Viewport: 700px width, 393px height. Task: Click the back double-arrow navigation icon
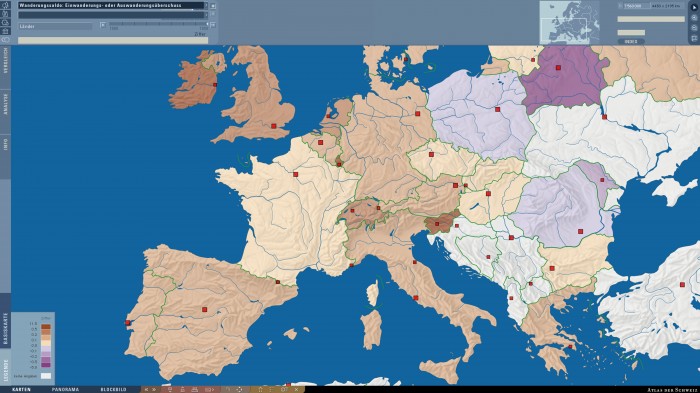(146, 389)
